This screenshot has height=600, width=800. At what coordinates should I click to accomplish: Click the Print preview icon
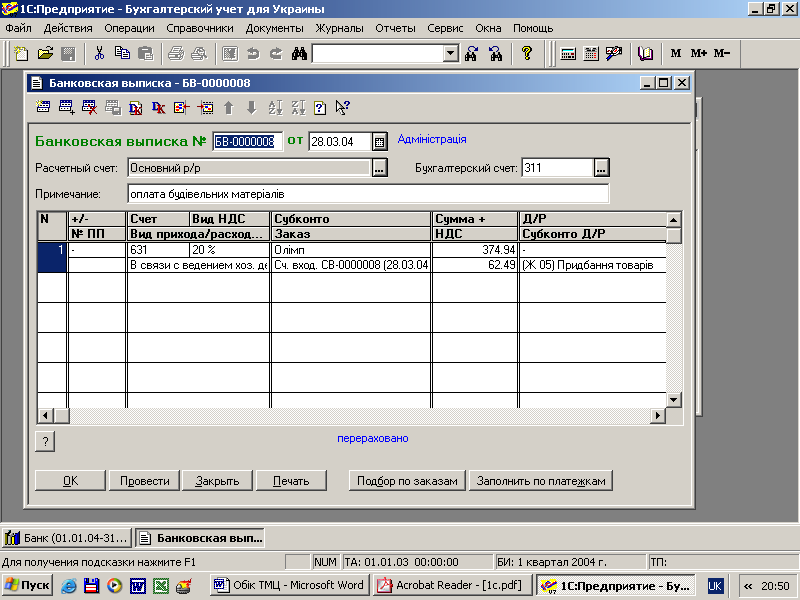[x=199, y=53]
